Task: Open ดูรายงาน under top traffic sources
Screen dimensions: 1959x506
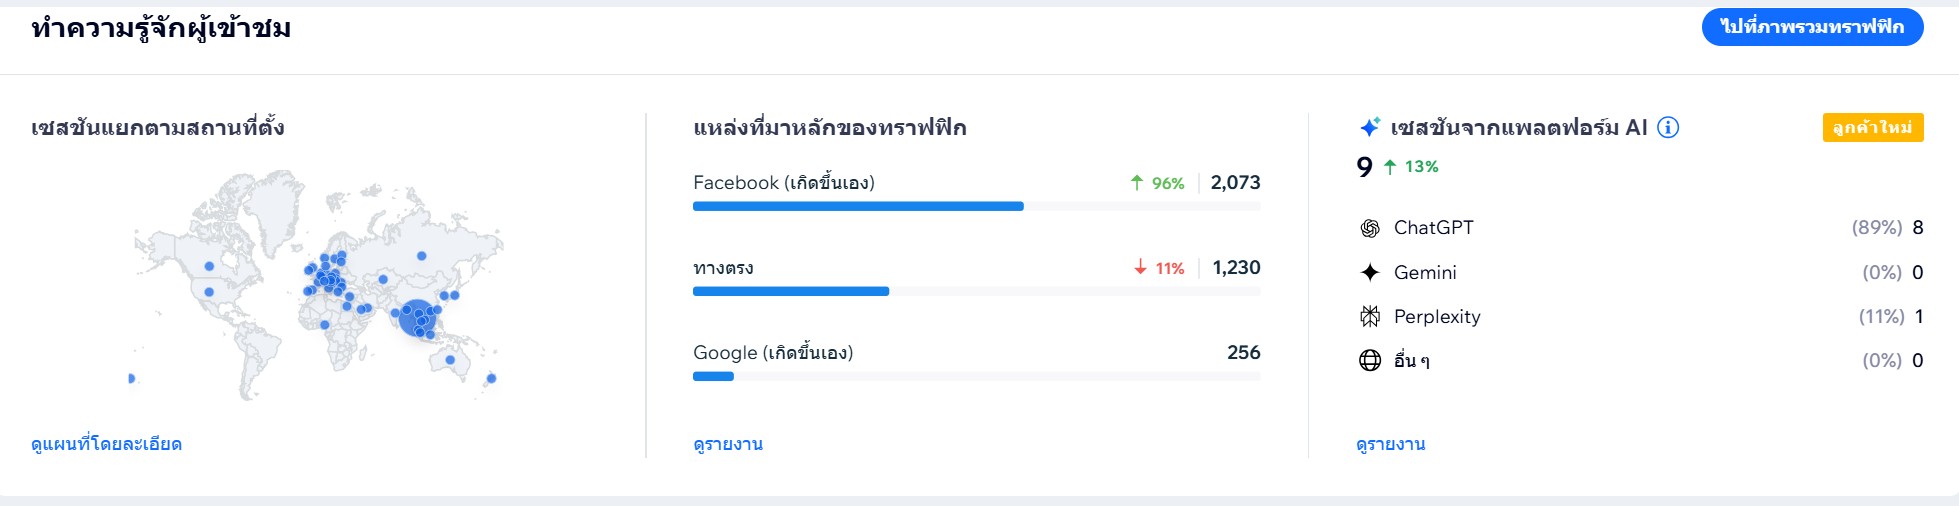Action: point(728,444)
